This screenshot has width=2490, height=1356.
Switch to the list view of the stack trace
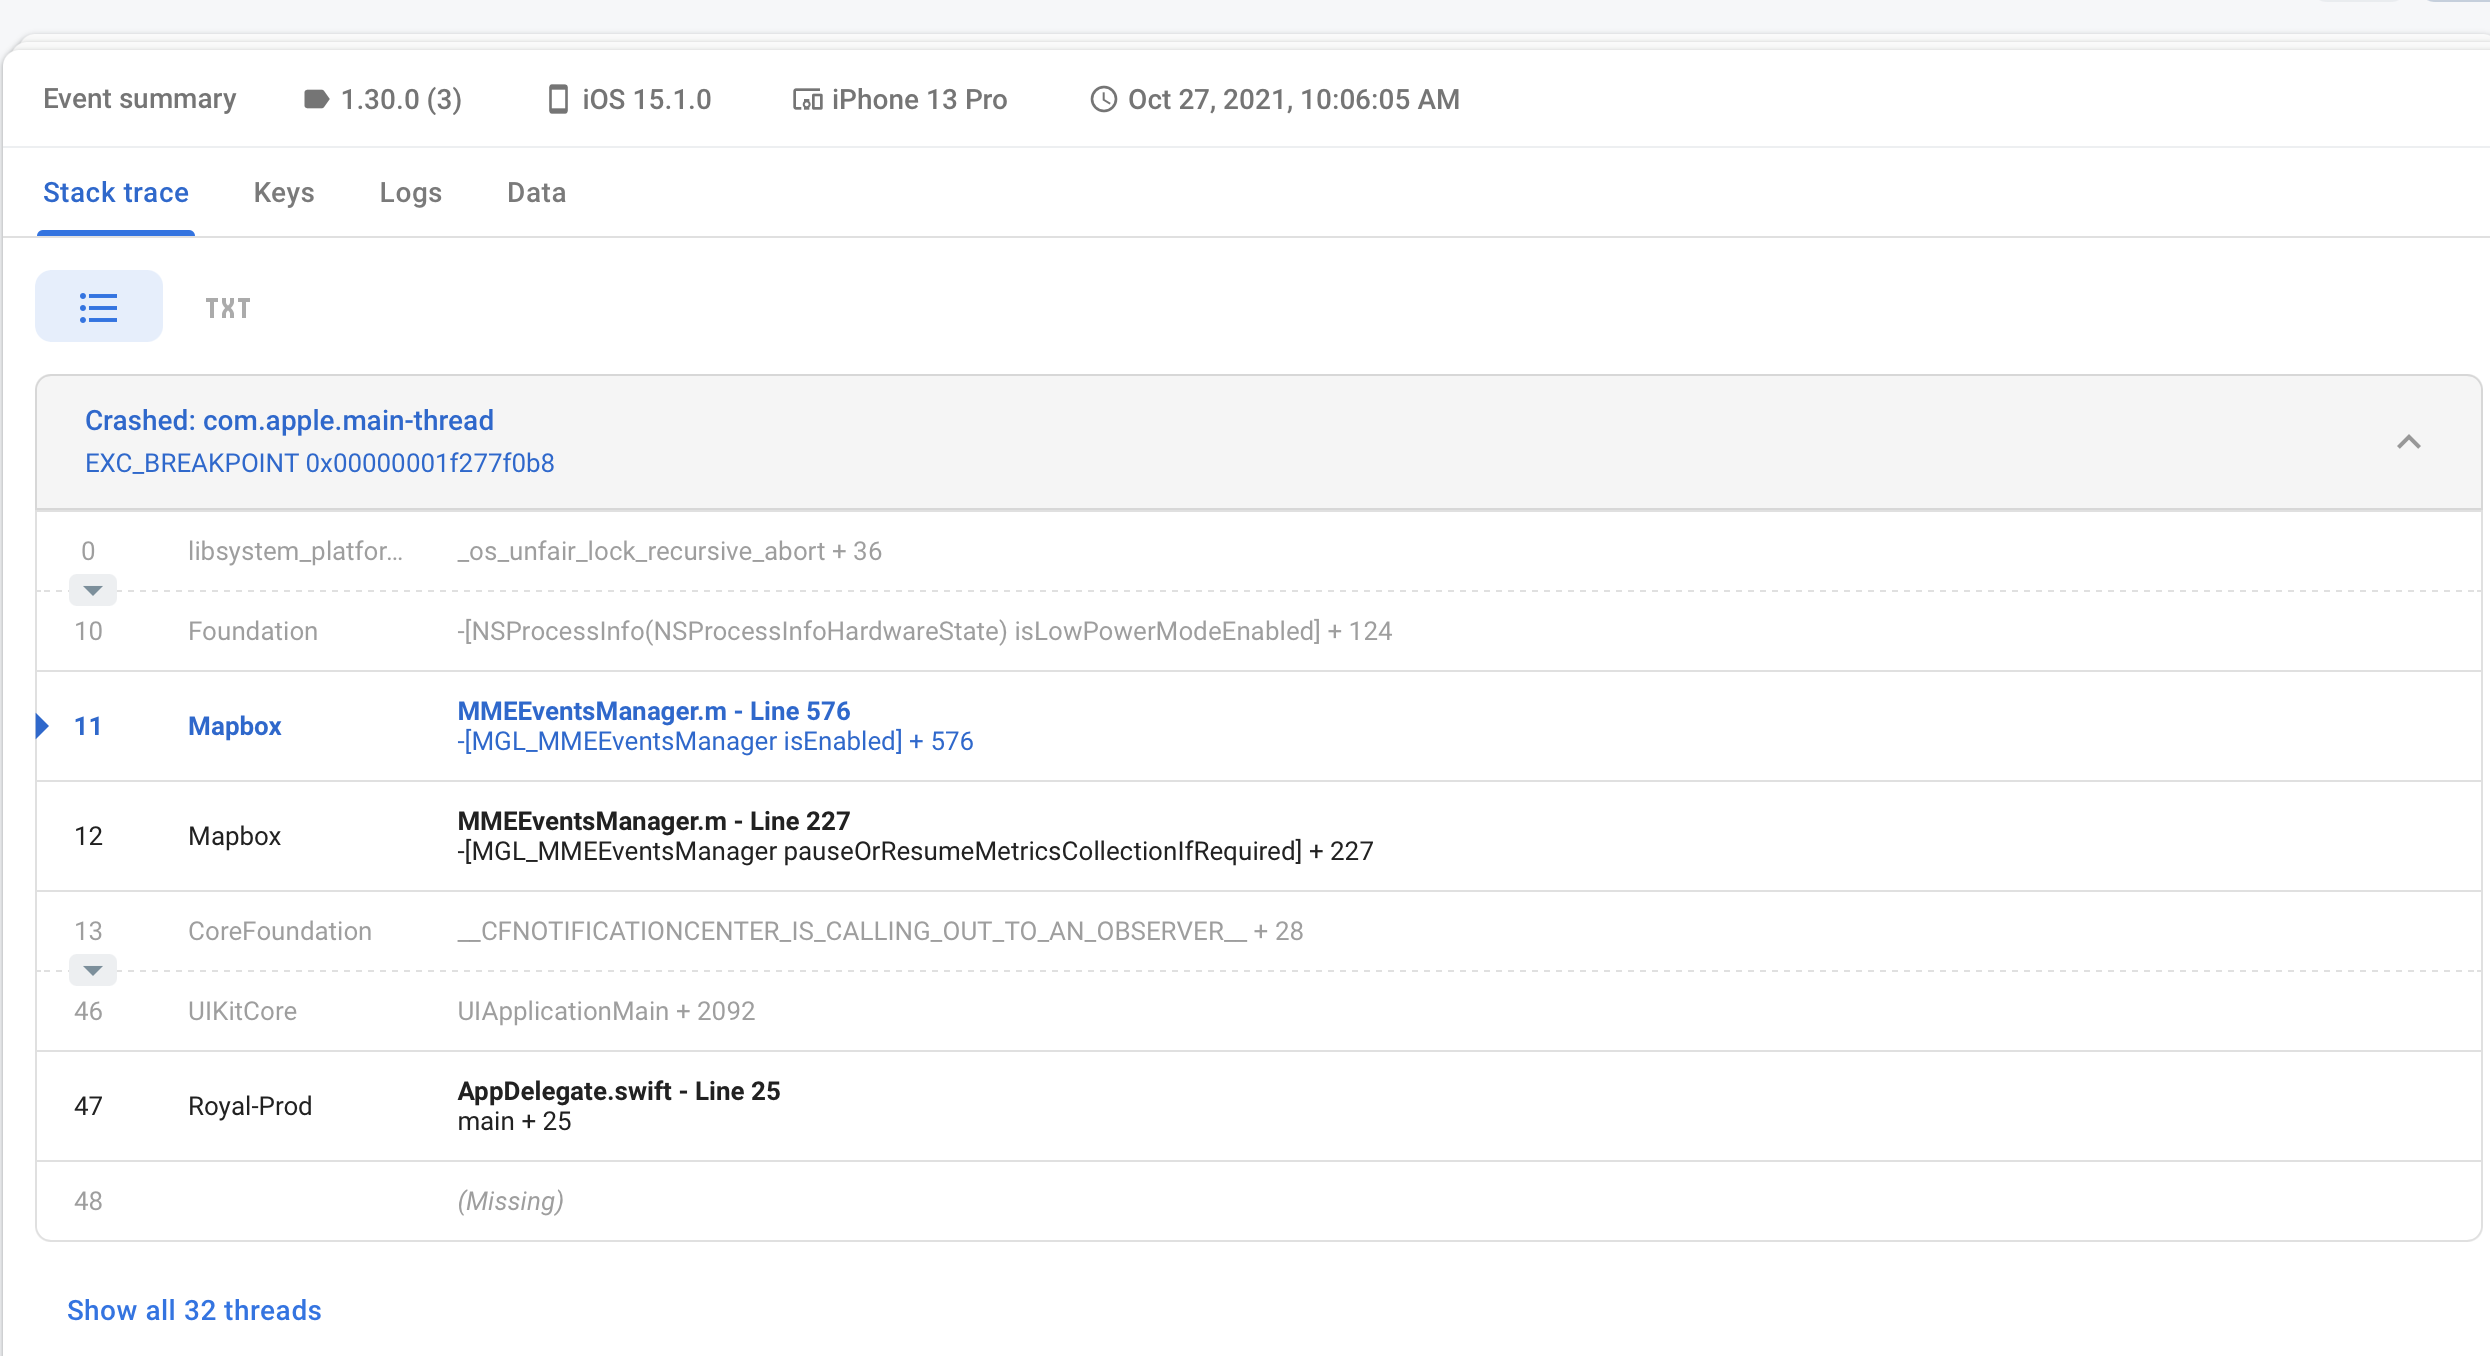click(98, 306)
